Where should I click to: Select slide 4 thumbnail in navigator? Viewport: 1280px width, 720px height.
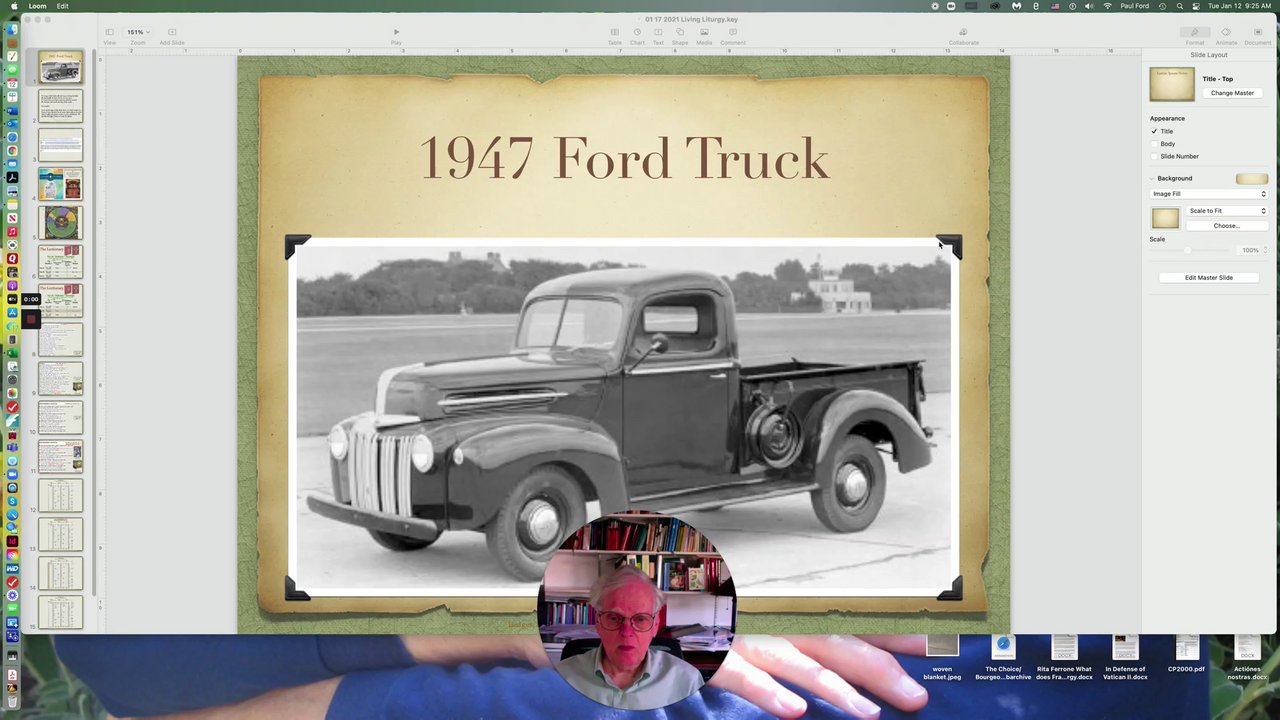(60, 184)
